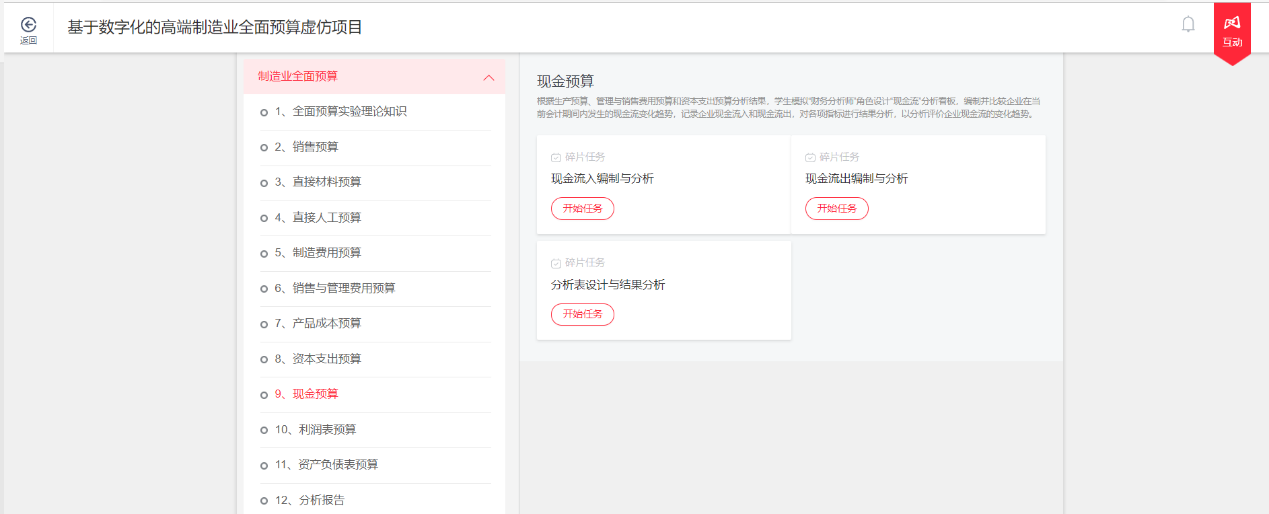The height and width of the screenshot is (514, 1269).
Task: Click the 现金流入编制与分析 card title
Action: [x=602, y=179]
